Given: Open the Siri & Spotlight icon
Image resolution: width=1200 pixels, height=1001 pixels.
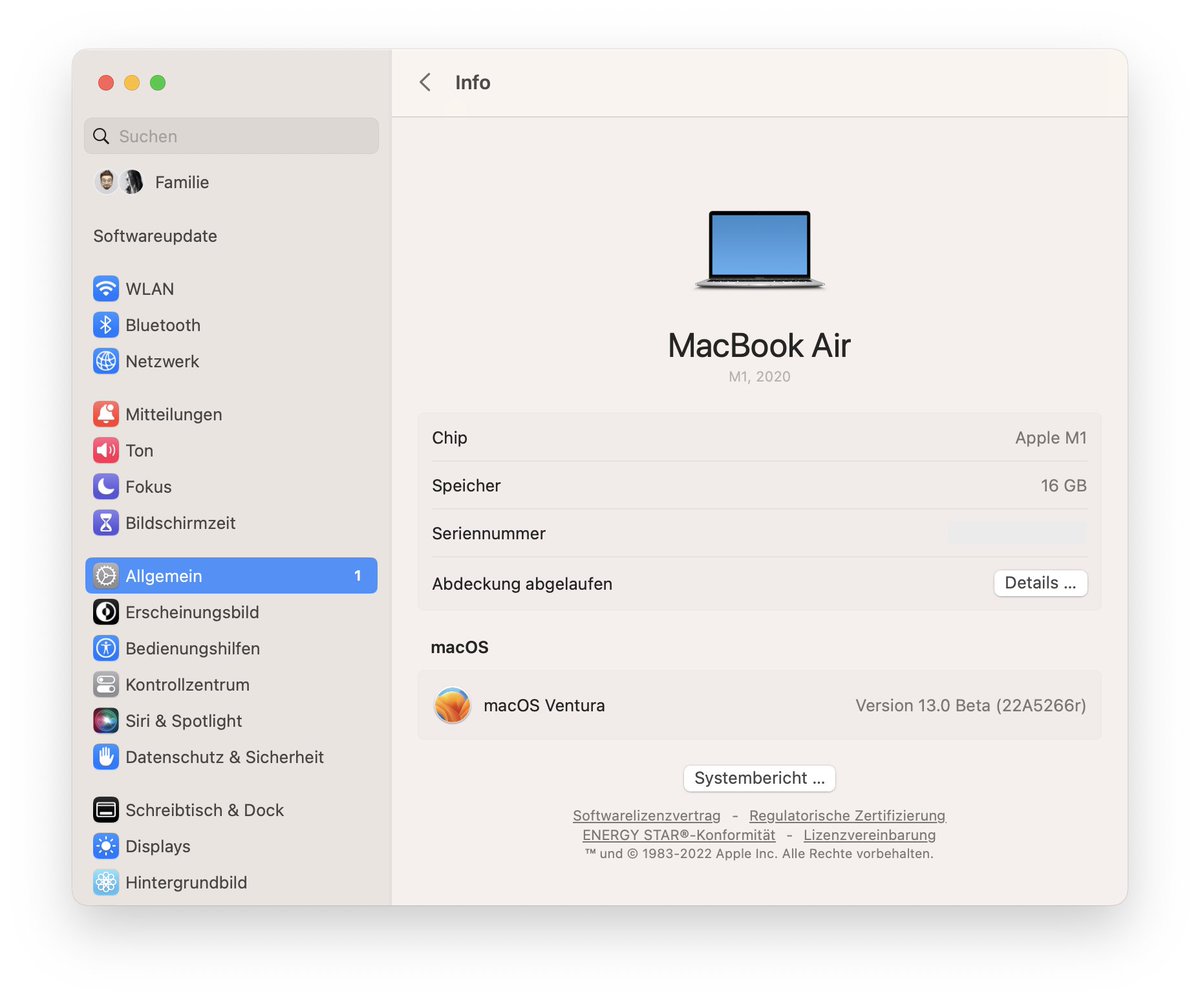Looking at the screenshot, I should click(106, 721).
